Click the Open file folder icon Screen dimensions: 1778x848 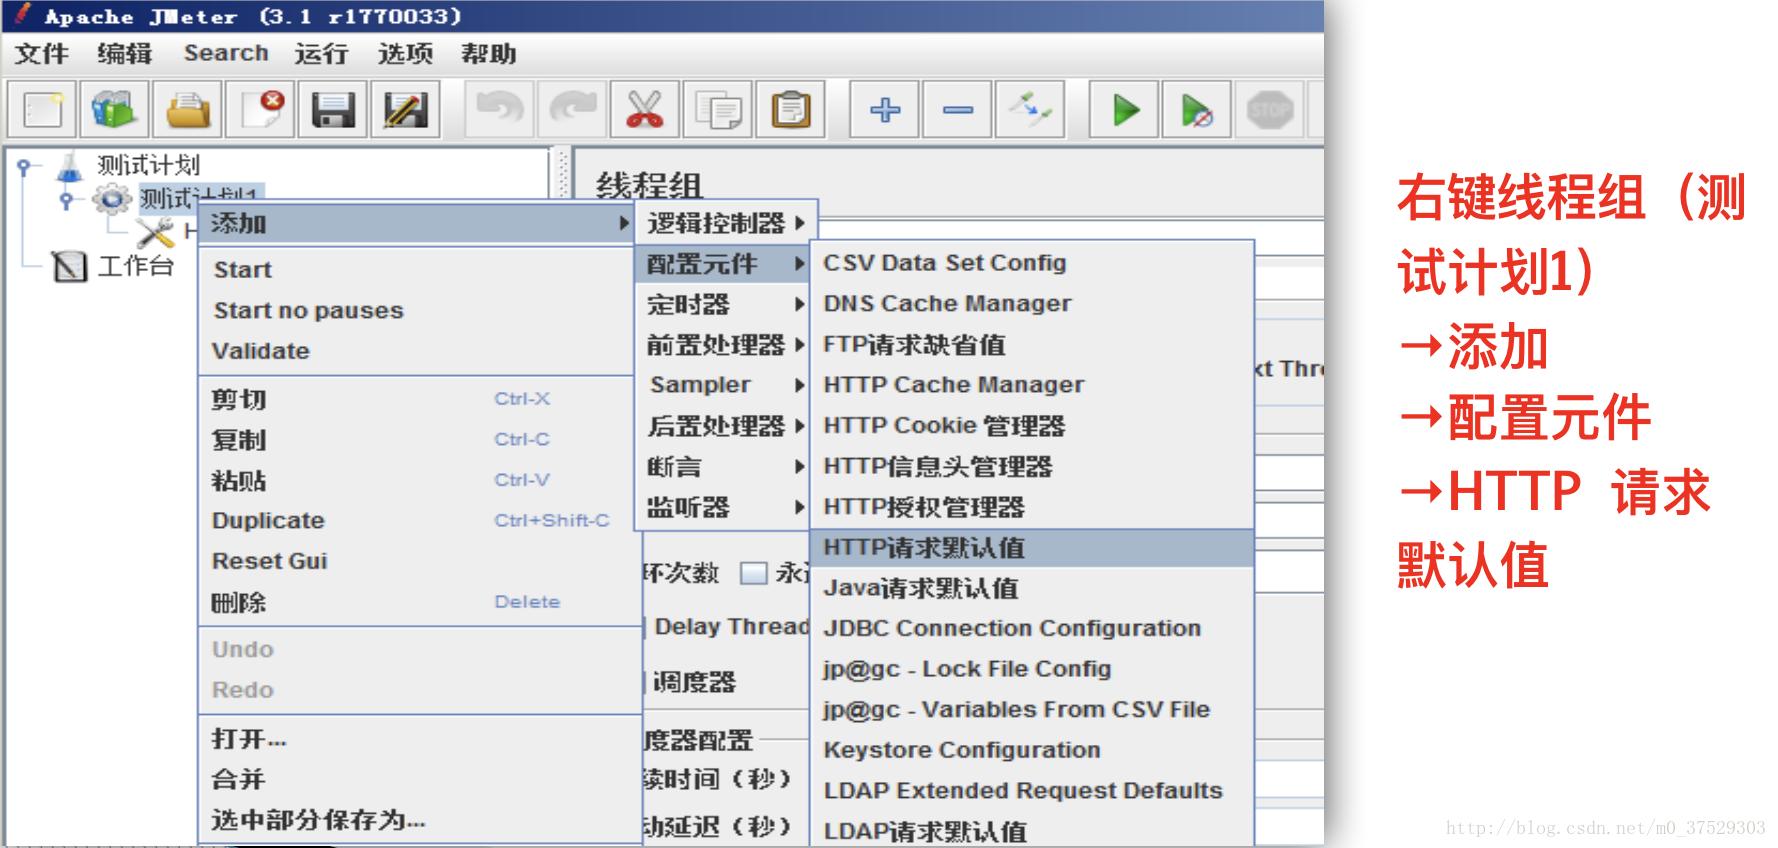tap(187, 109)
